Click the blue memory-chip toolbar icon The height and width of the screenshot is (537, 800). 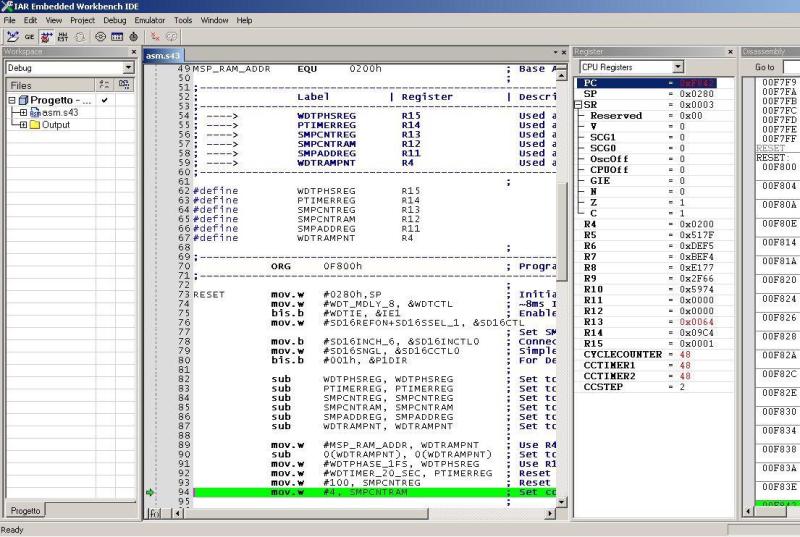tap(117, 37)
